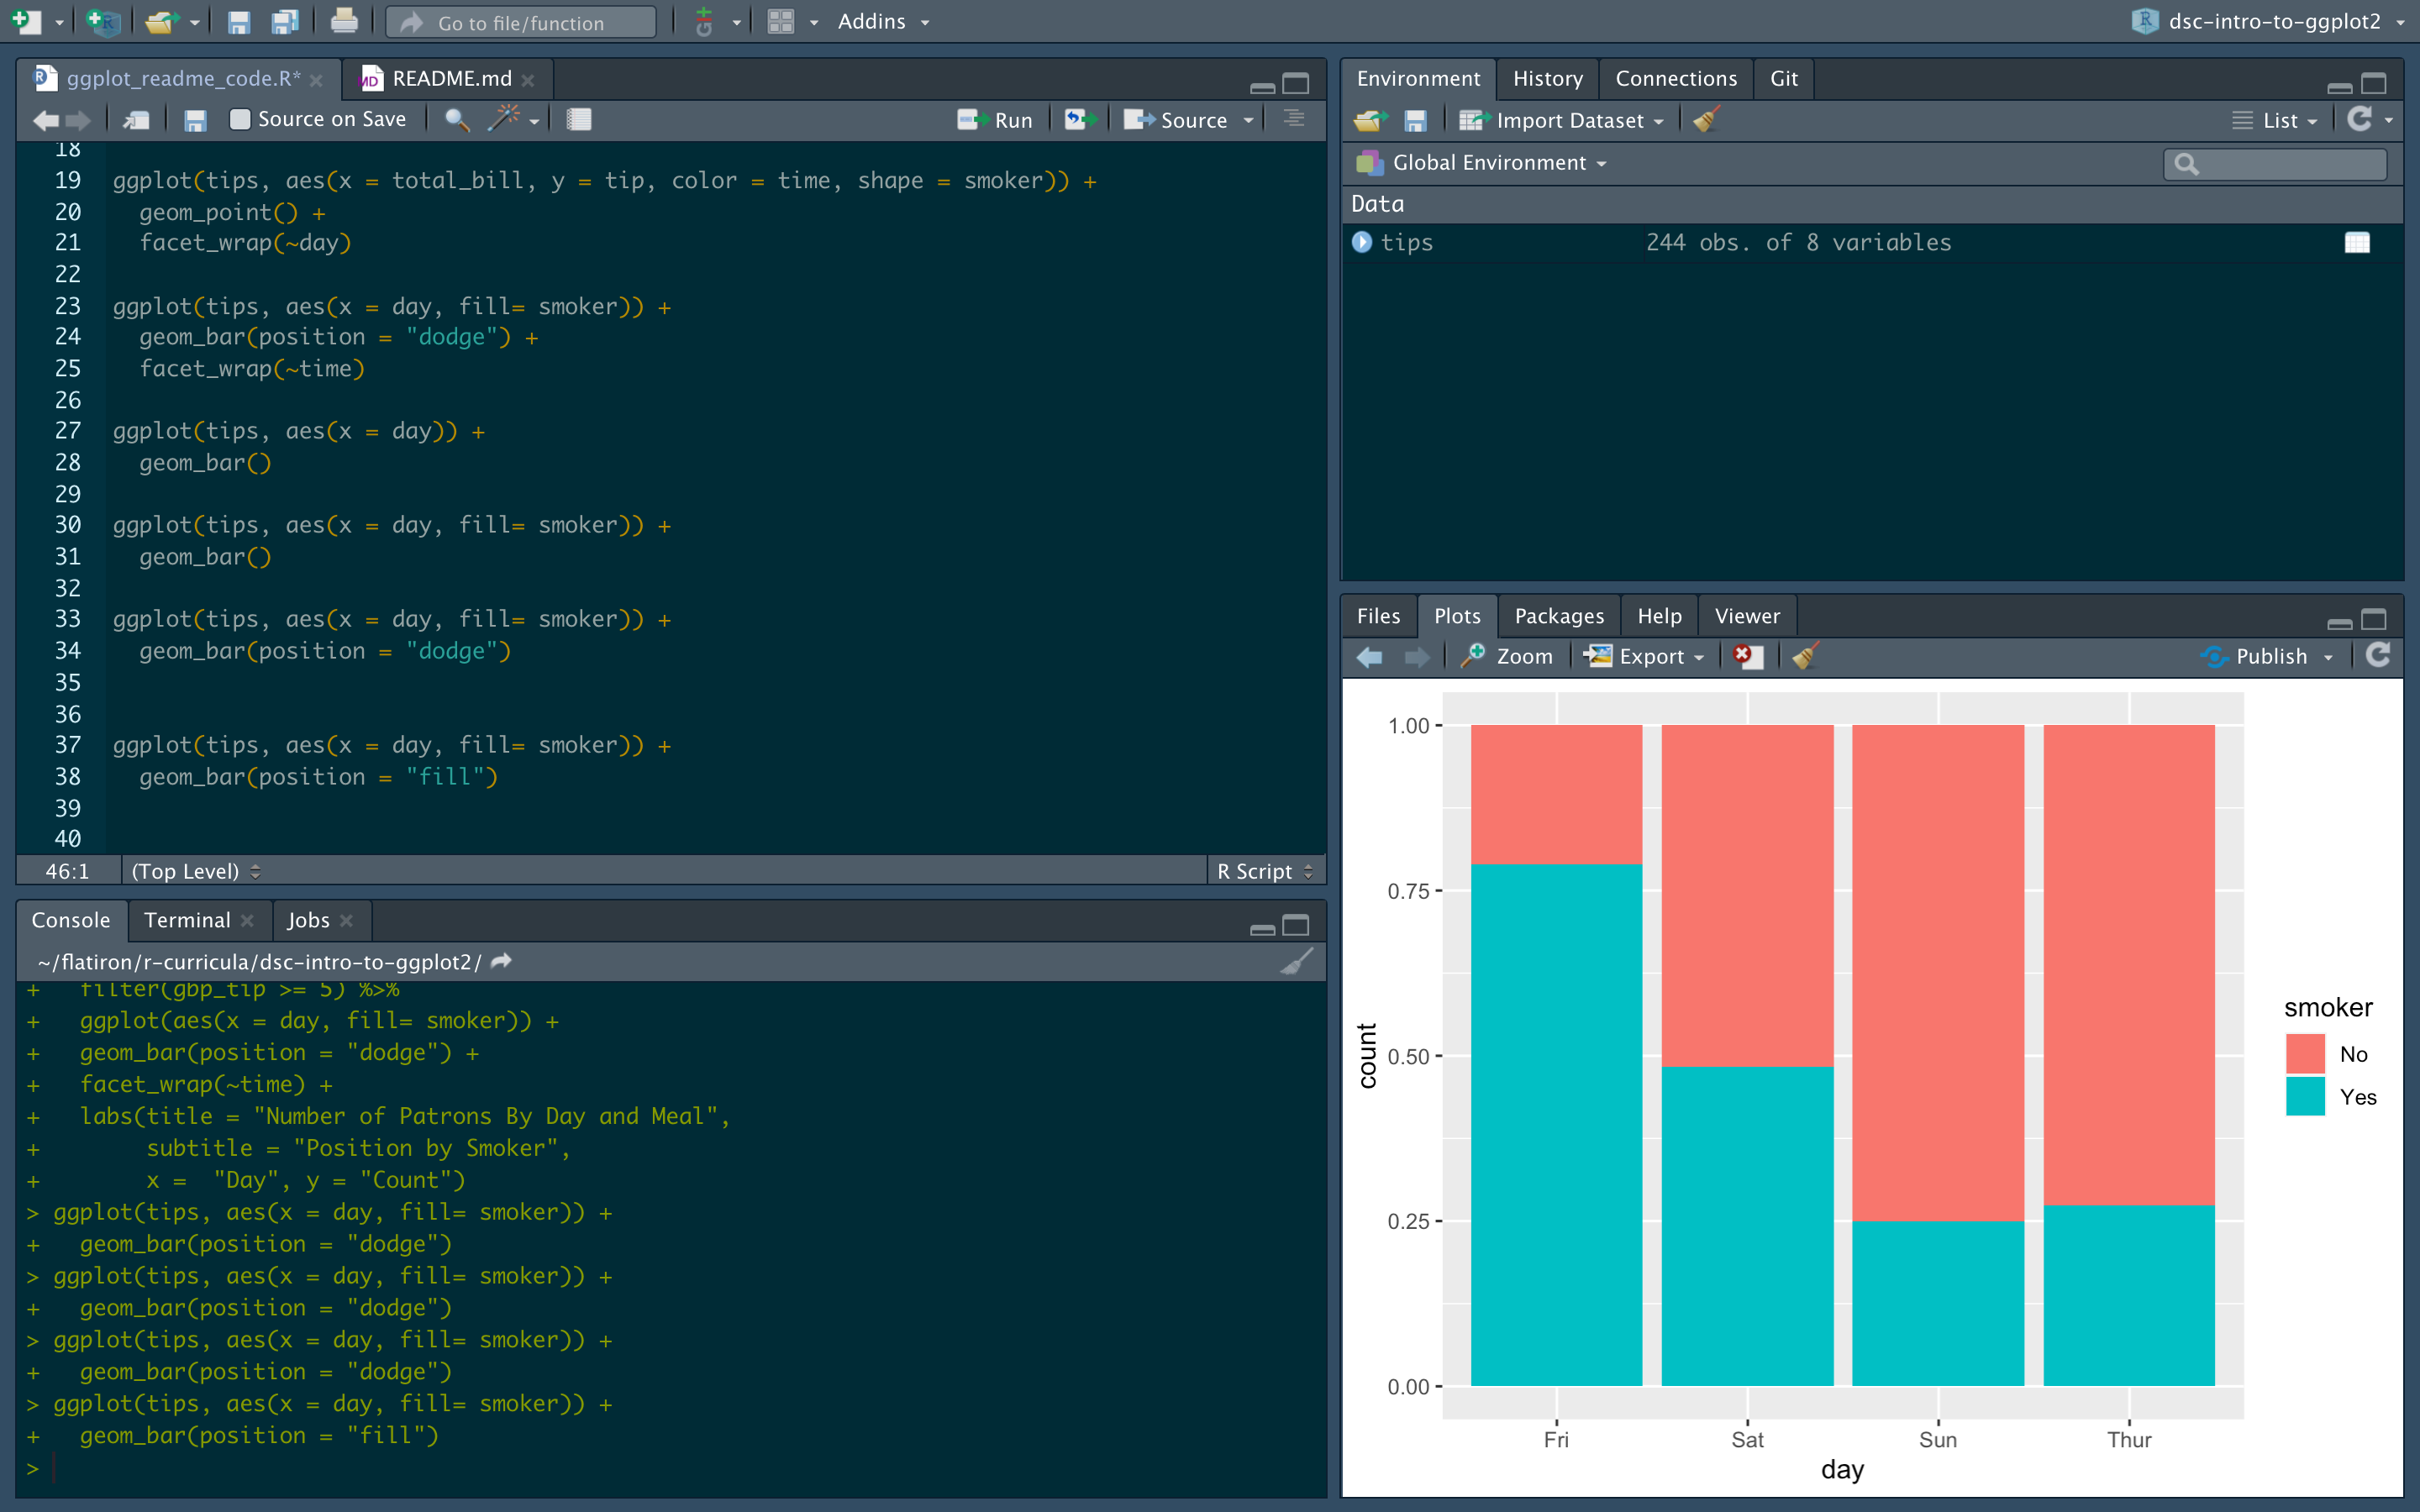Viewport: 2420px width, 1512px height.
Task: Clear console with the broom icon
Action: pyautogui.click(x=1297, y=962)
